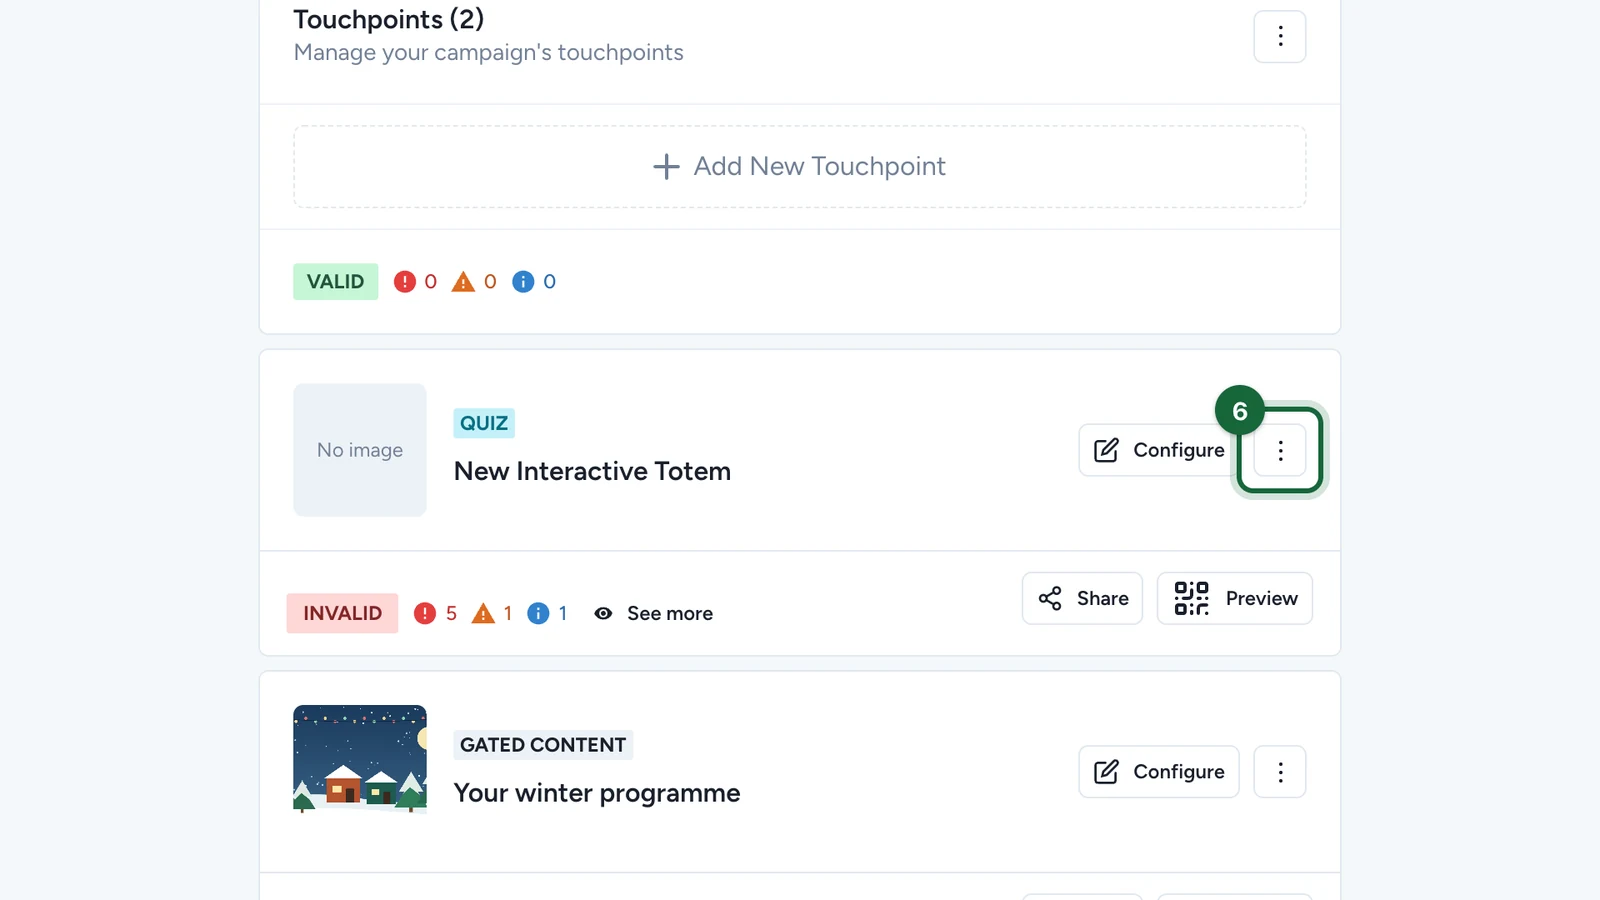This screenshot has width=1600, height=900.
Task: Configure the New Interactive Totem touchpoint
Action: pos(1159,450)
